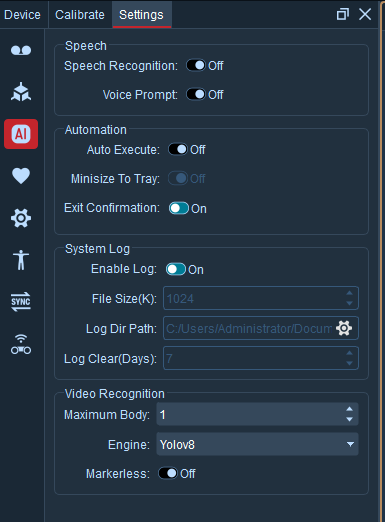Undock the panel with float button

coord(343,14)
